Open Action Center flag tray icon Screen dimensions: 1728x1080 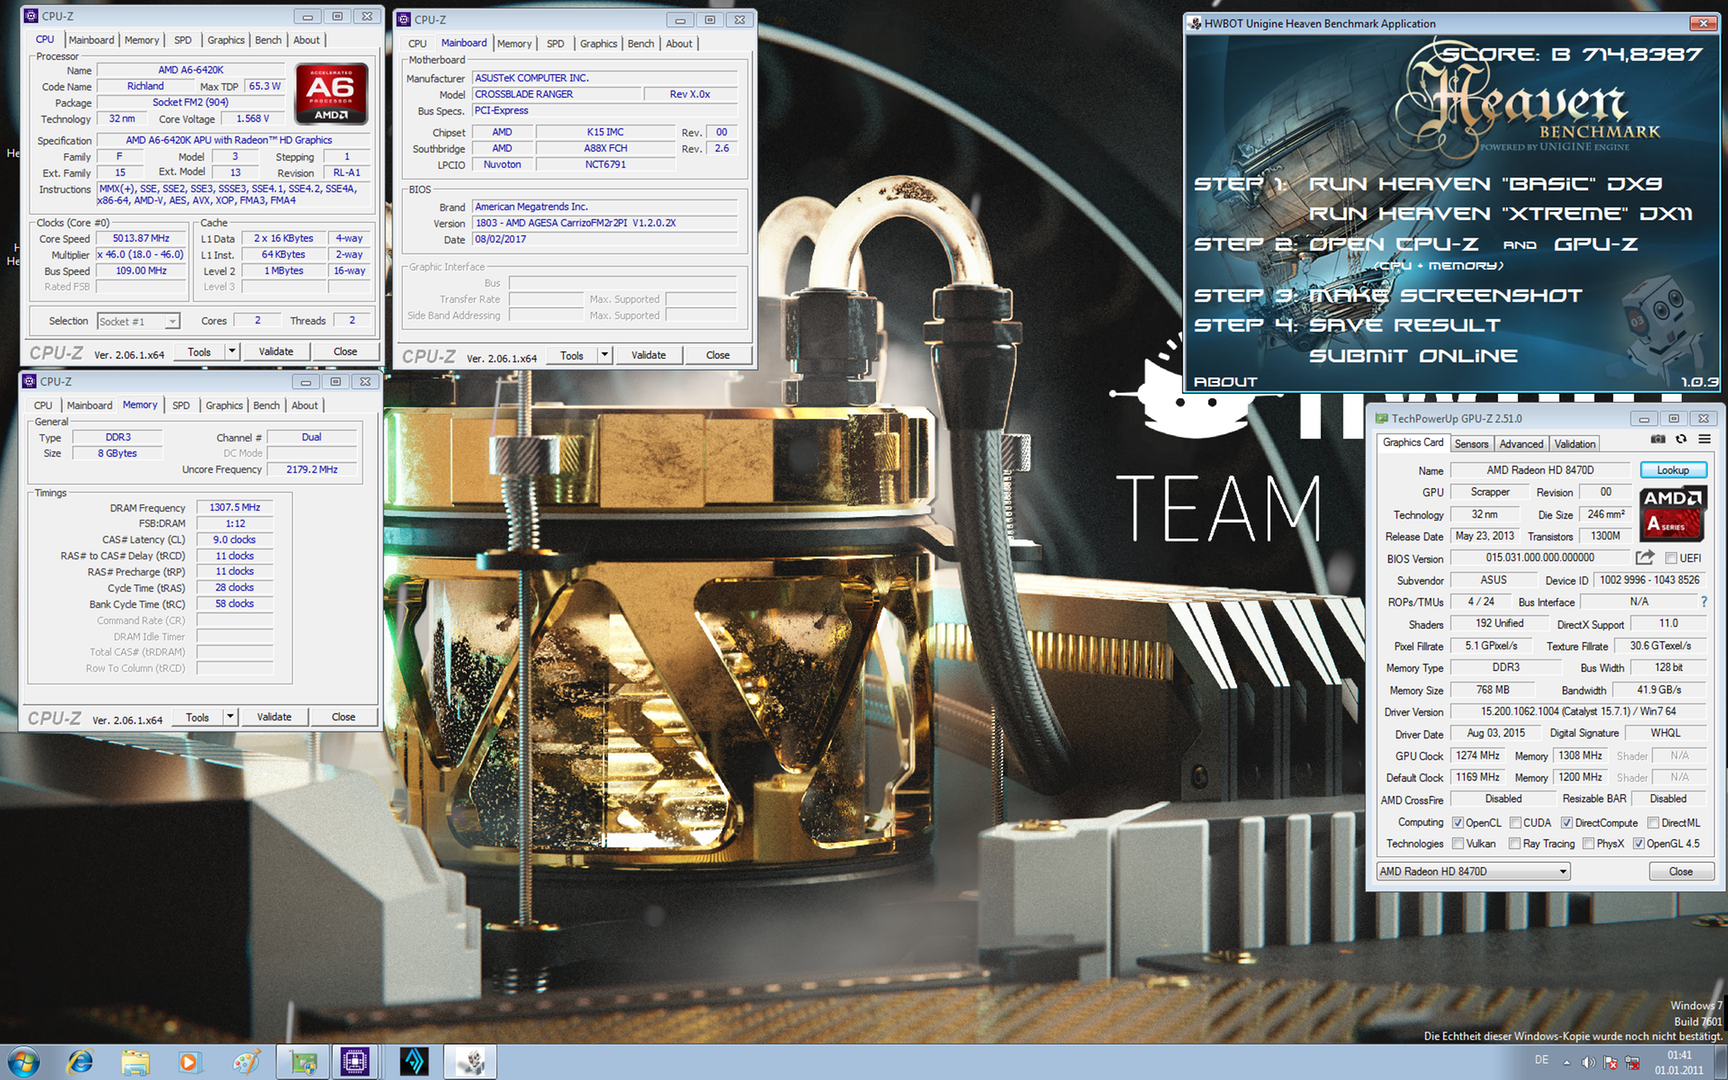[1611, 1062]
